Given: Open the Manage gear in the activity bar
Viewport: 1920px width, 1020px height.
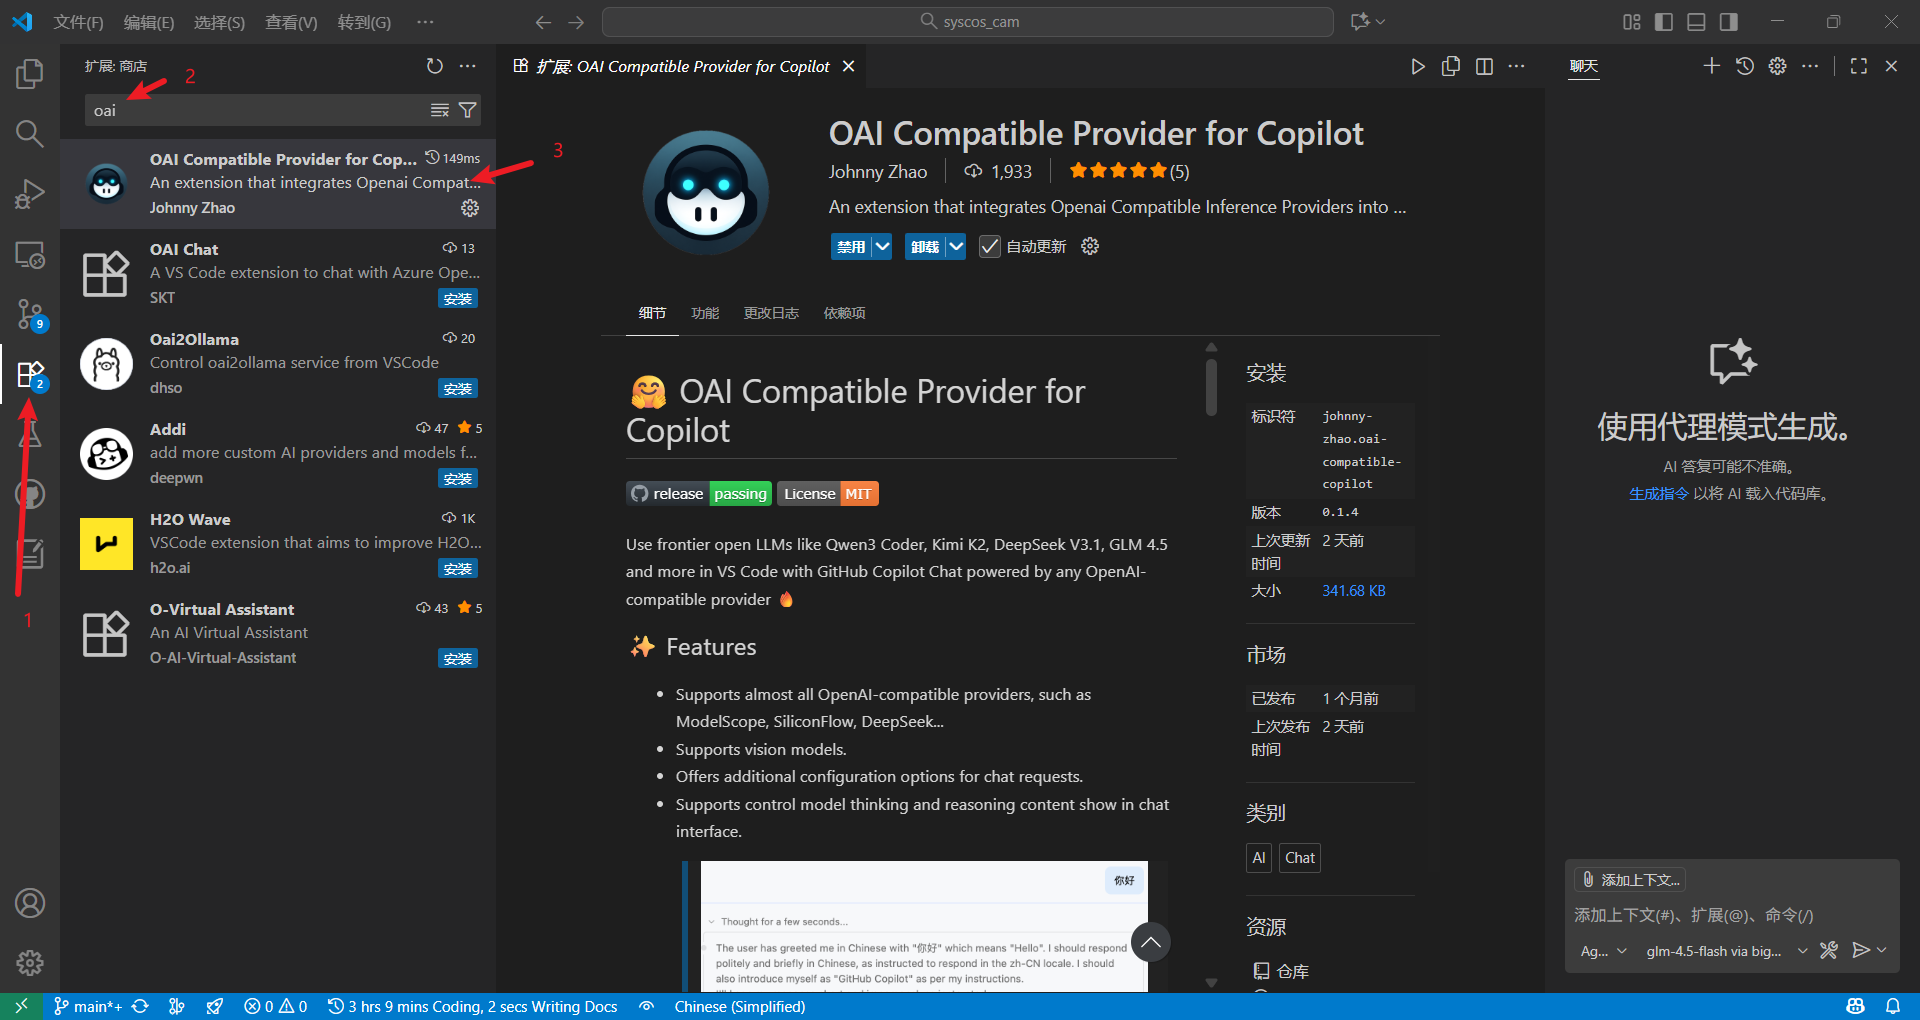Looking at the screenshot, I should (x=30, y=963).
